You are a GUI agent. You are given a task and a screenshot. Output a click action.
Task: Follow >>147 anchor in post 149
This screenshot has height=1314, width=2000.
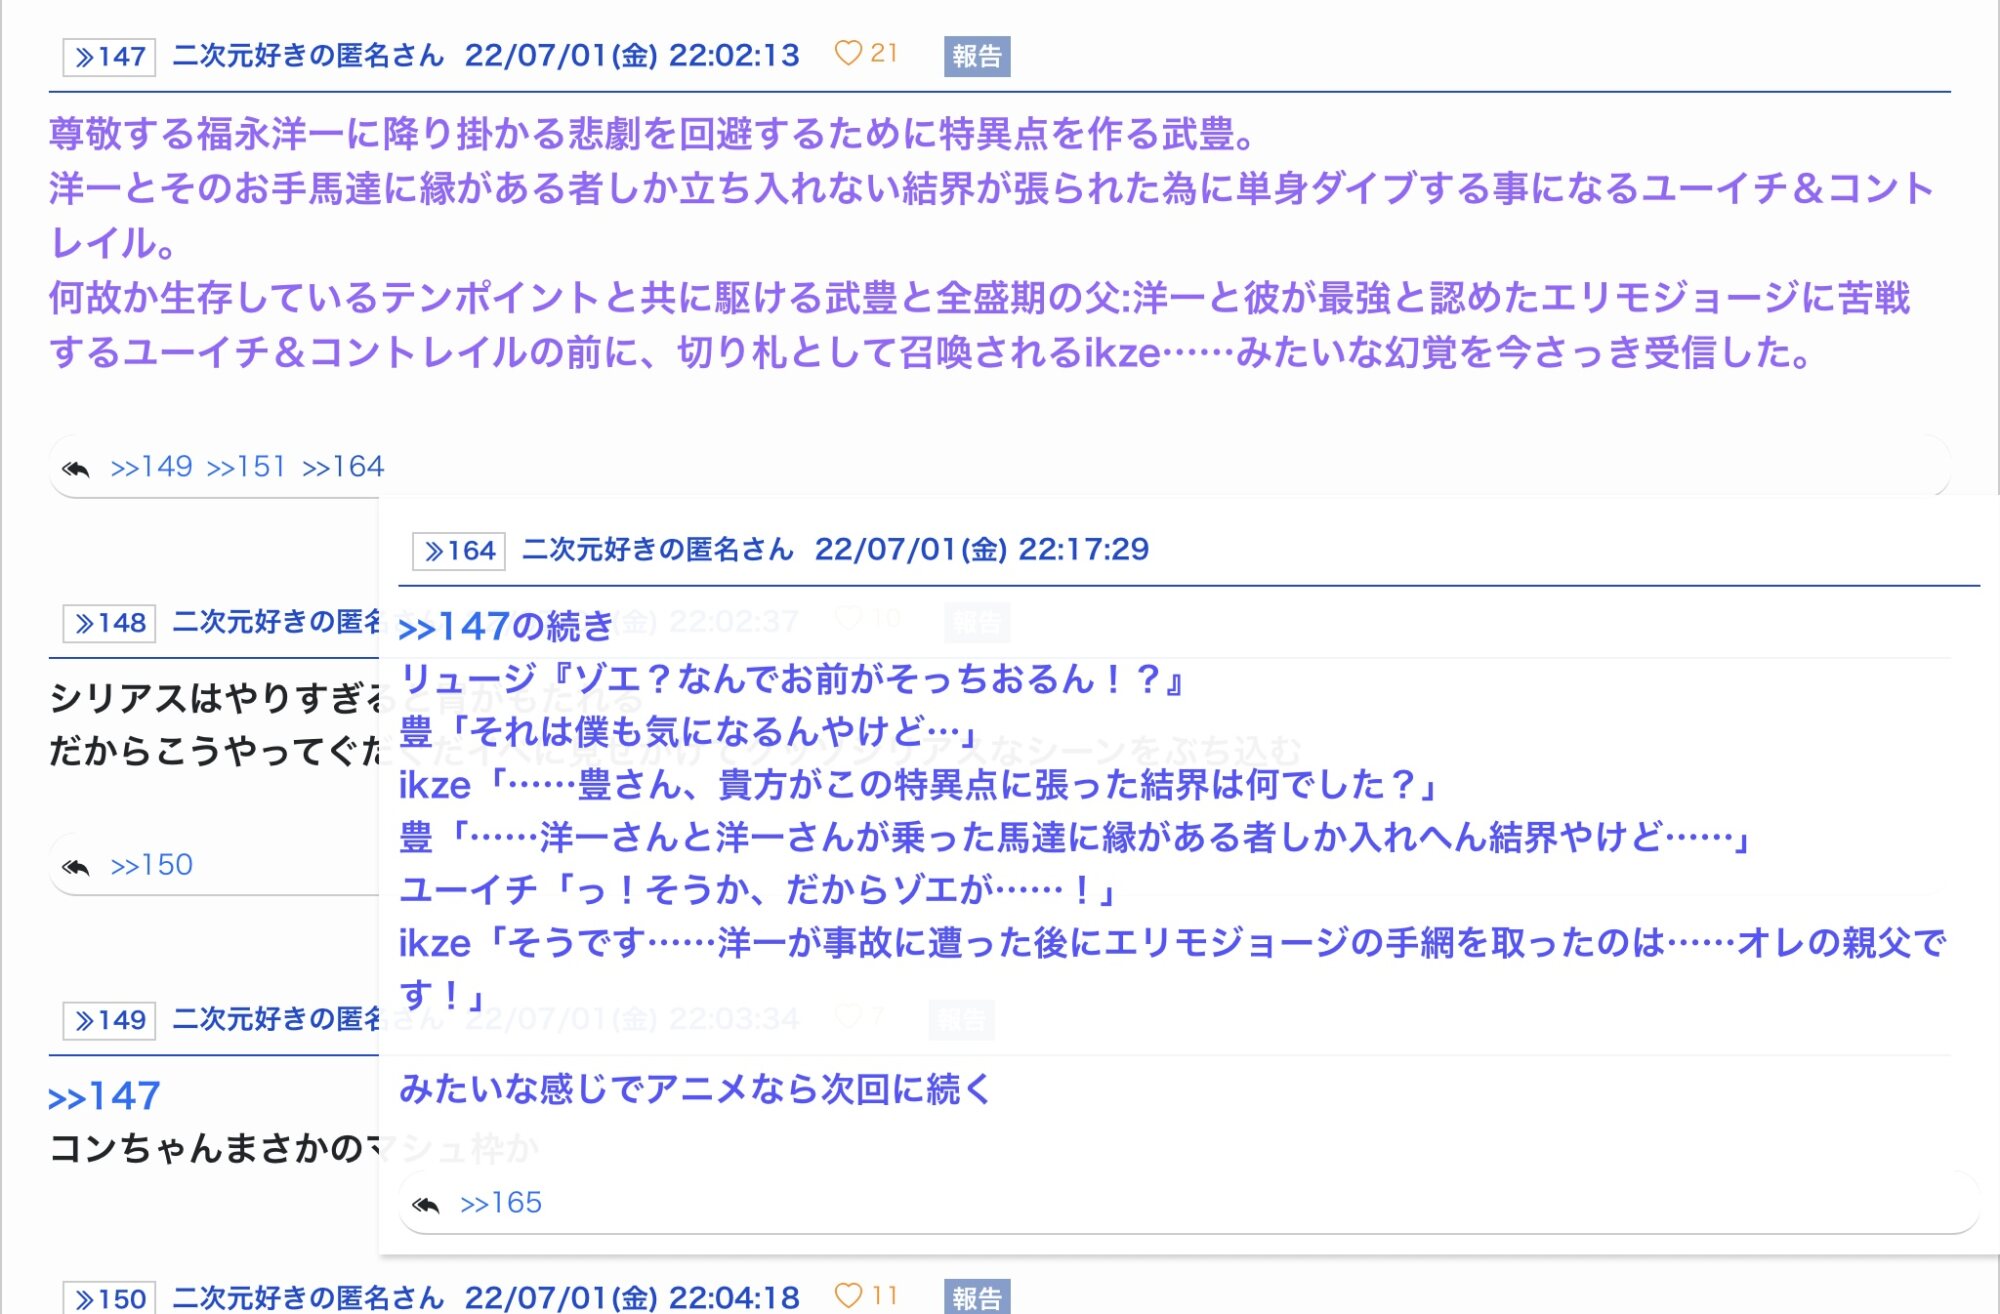click(x=104, y=1097)
